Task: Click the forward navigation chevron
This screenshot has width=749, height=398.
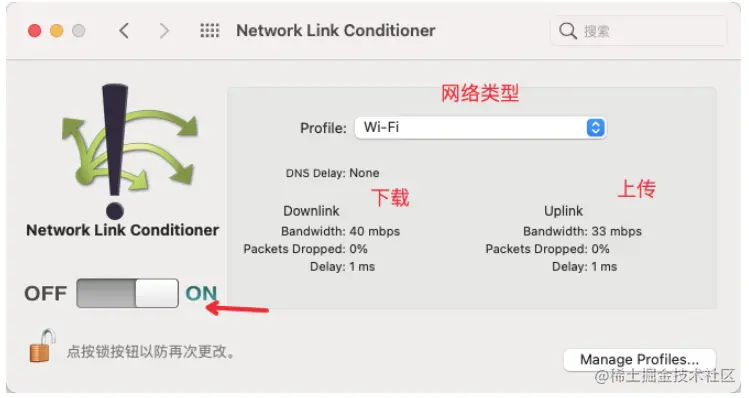Action: [x=164, y=31]
